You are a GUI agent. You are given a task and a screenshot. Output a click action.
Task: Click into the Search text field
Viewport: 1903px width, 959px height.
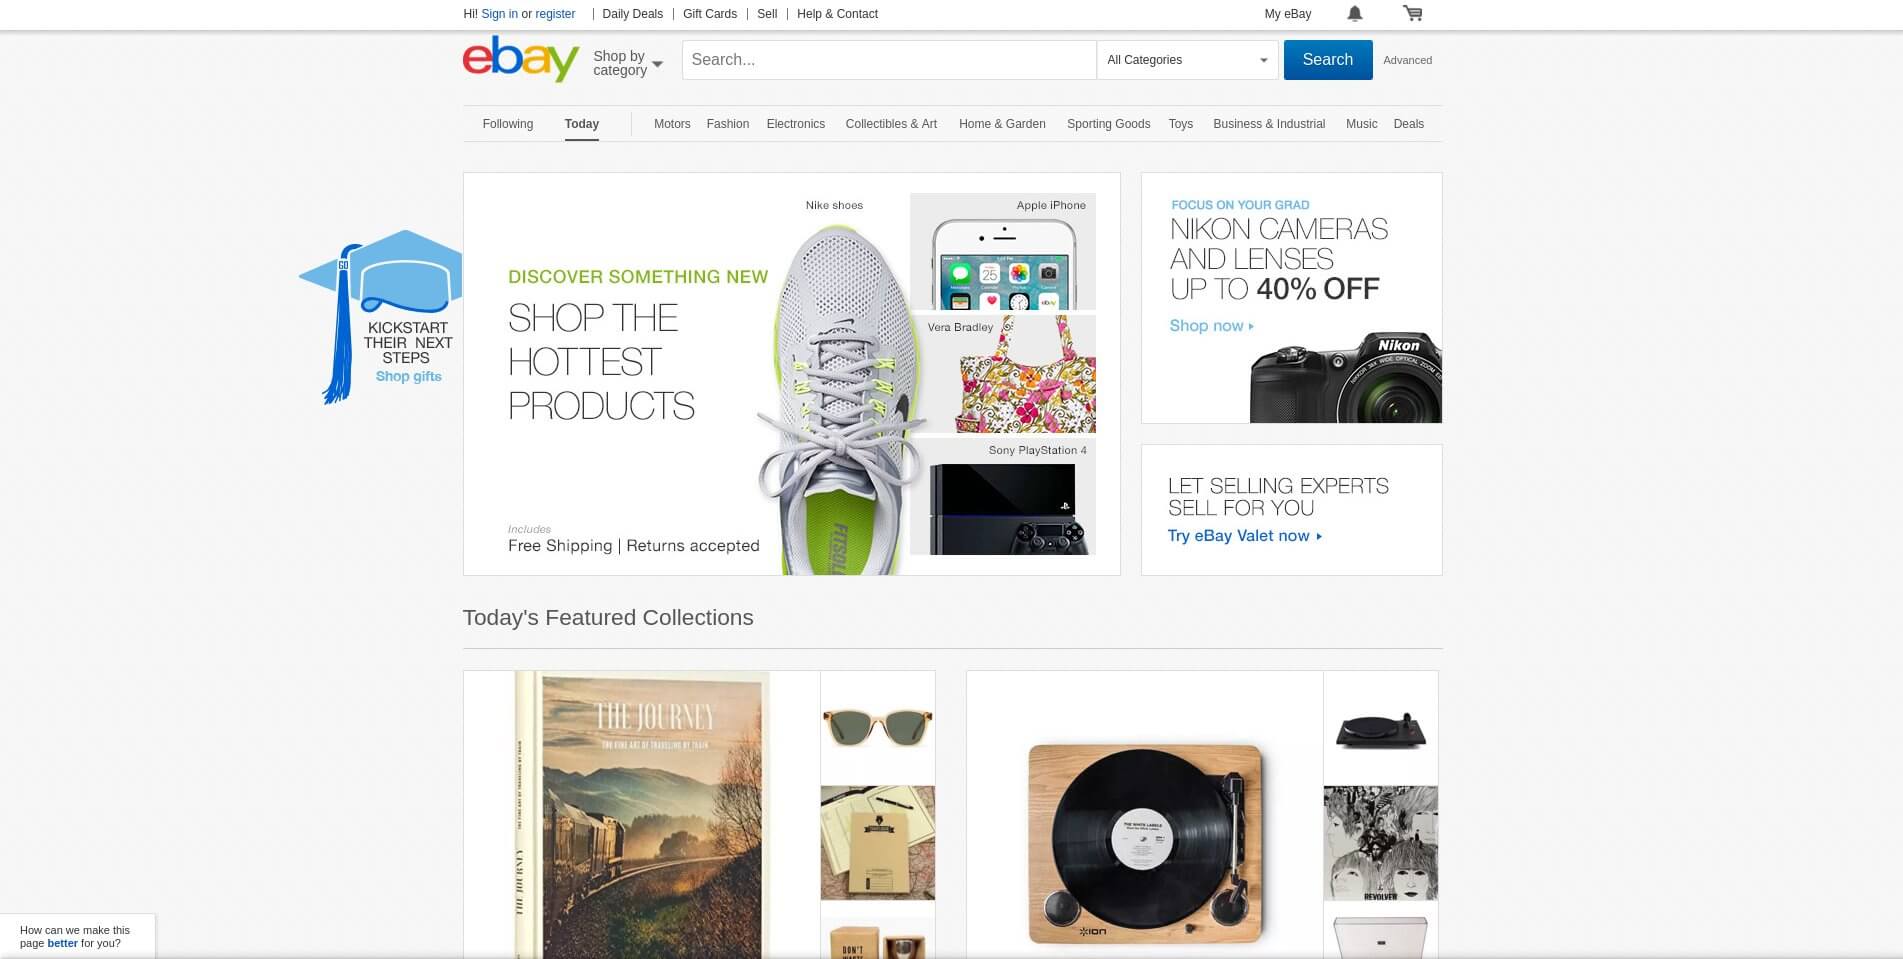pos(888,60)
